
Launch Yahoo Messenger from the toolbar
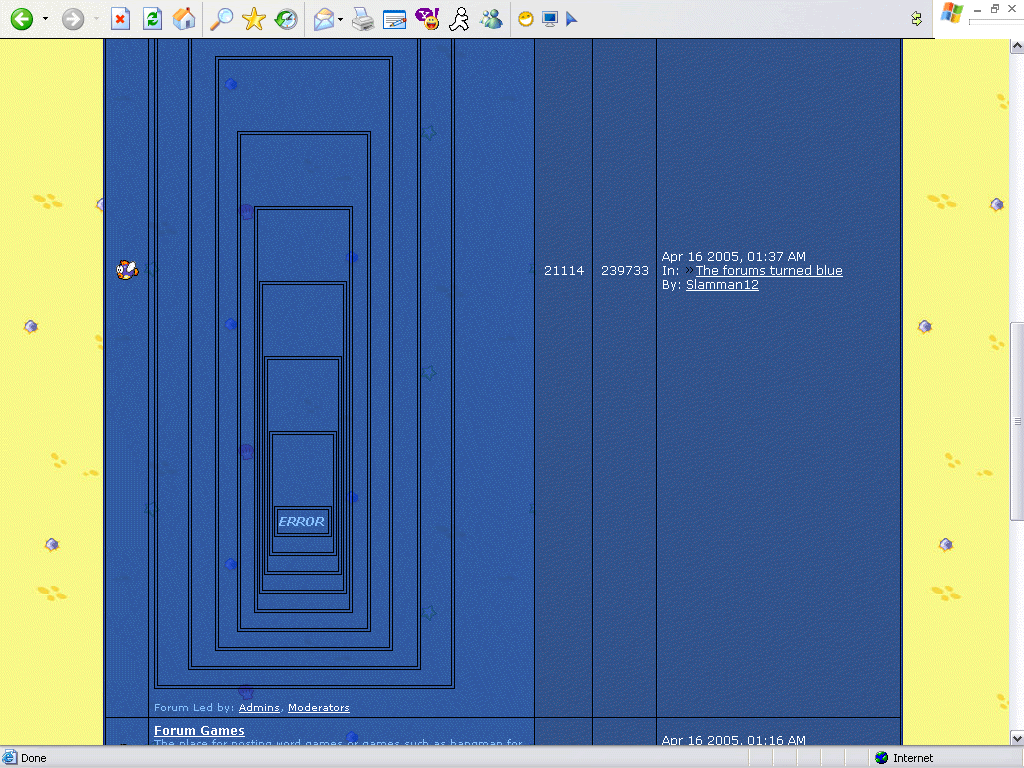pyautogui.click(x=427, y=19)
